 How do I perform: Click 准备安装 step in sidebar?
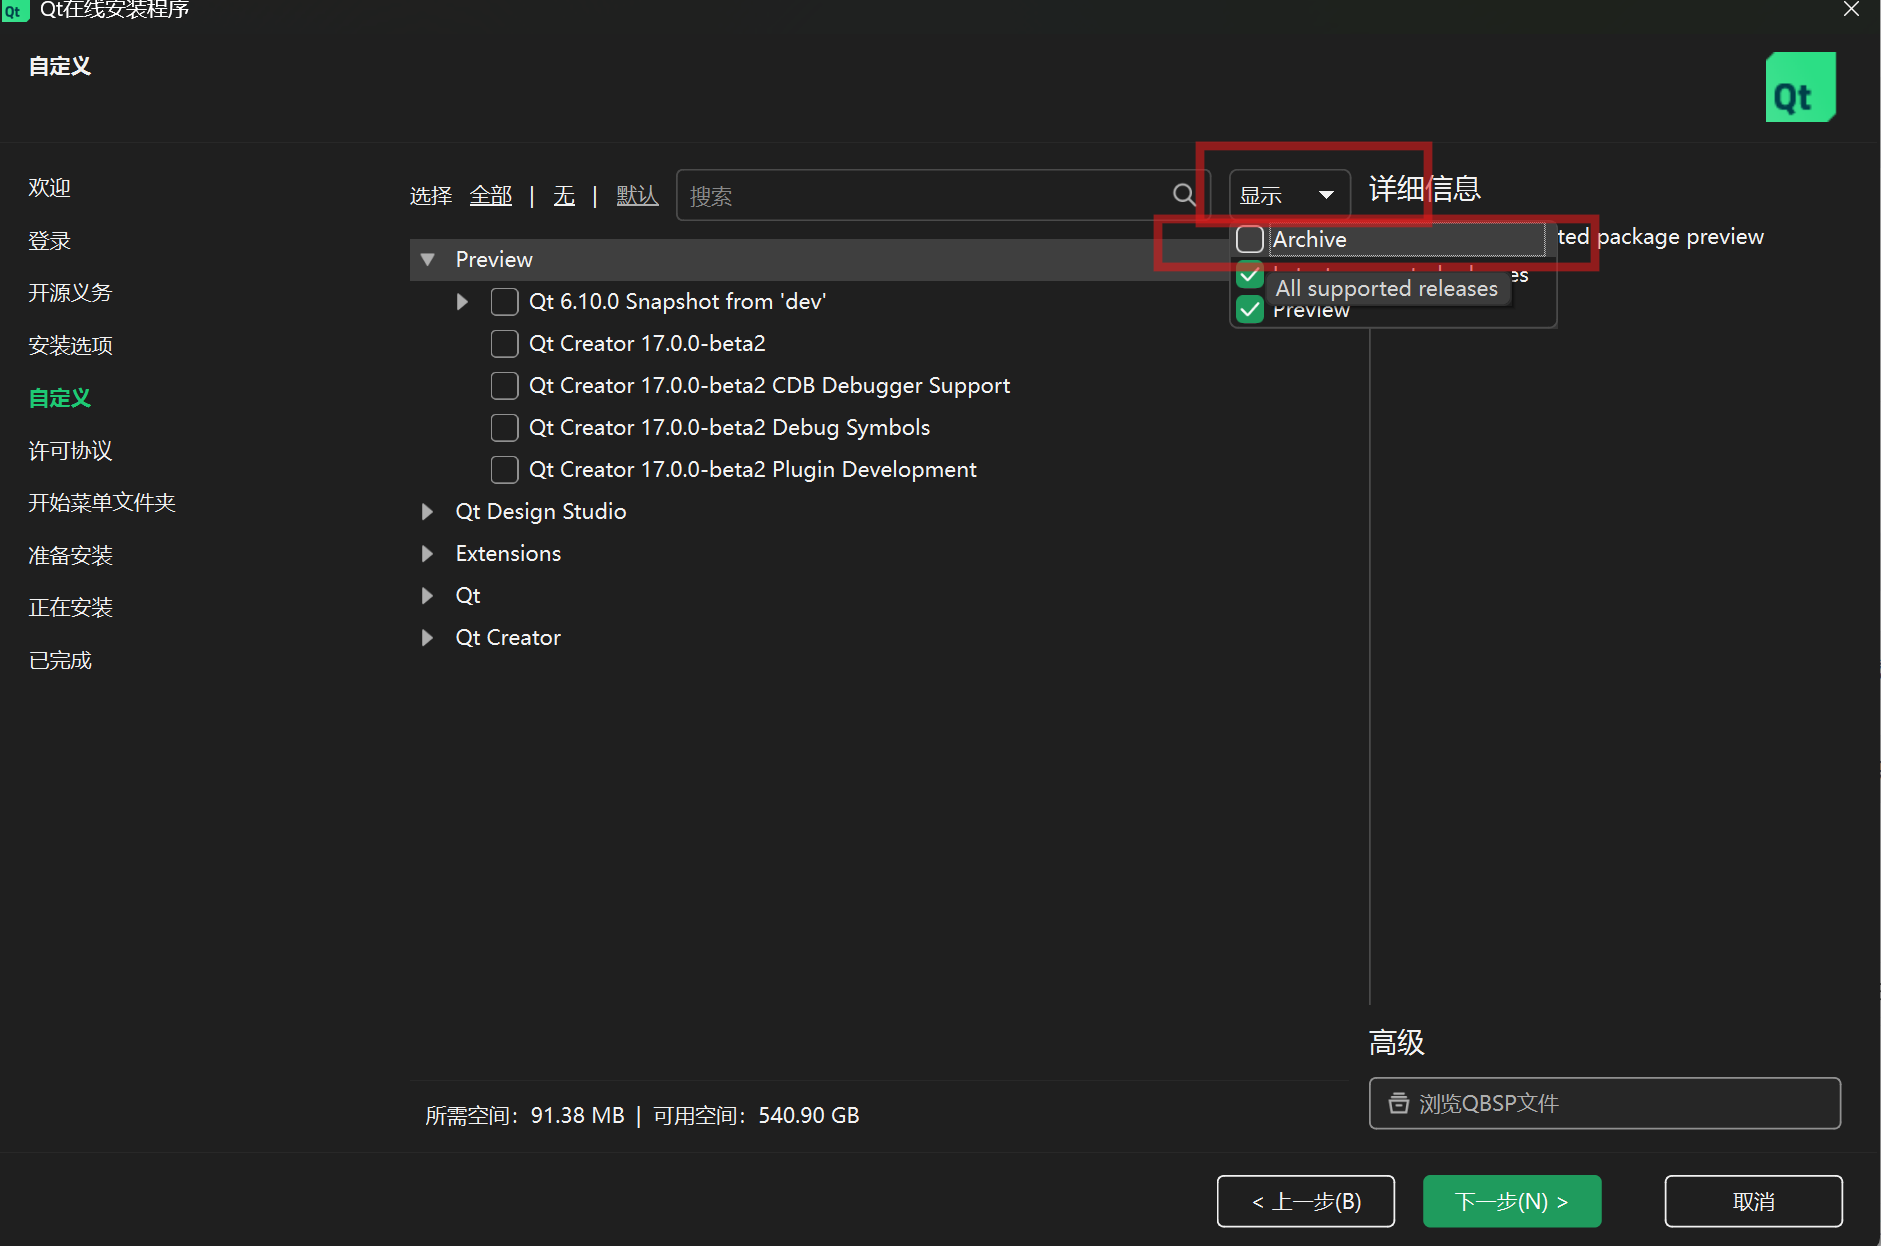pos(70,556)
